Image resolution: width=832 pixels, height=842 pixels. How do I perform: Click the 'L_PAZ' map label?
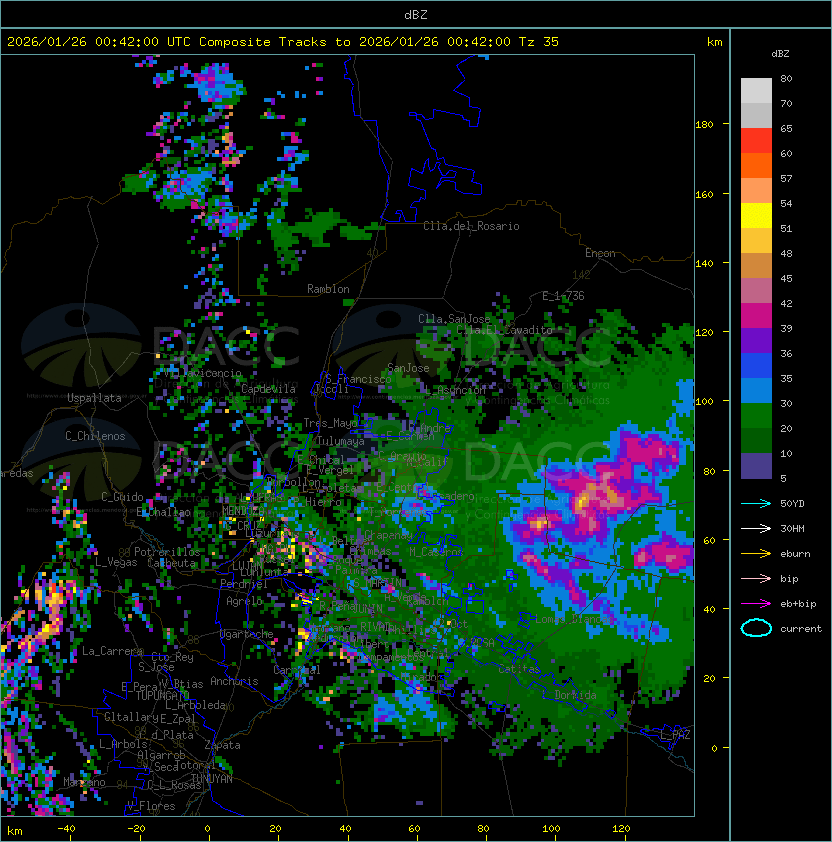pyautogui.click(x=675, y=735)
